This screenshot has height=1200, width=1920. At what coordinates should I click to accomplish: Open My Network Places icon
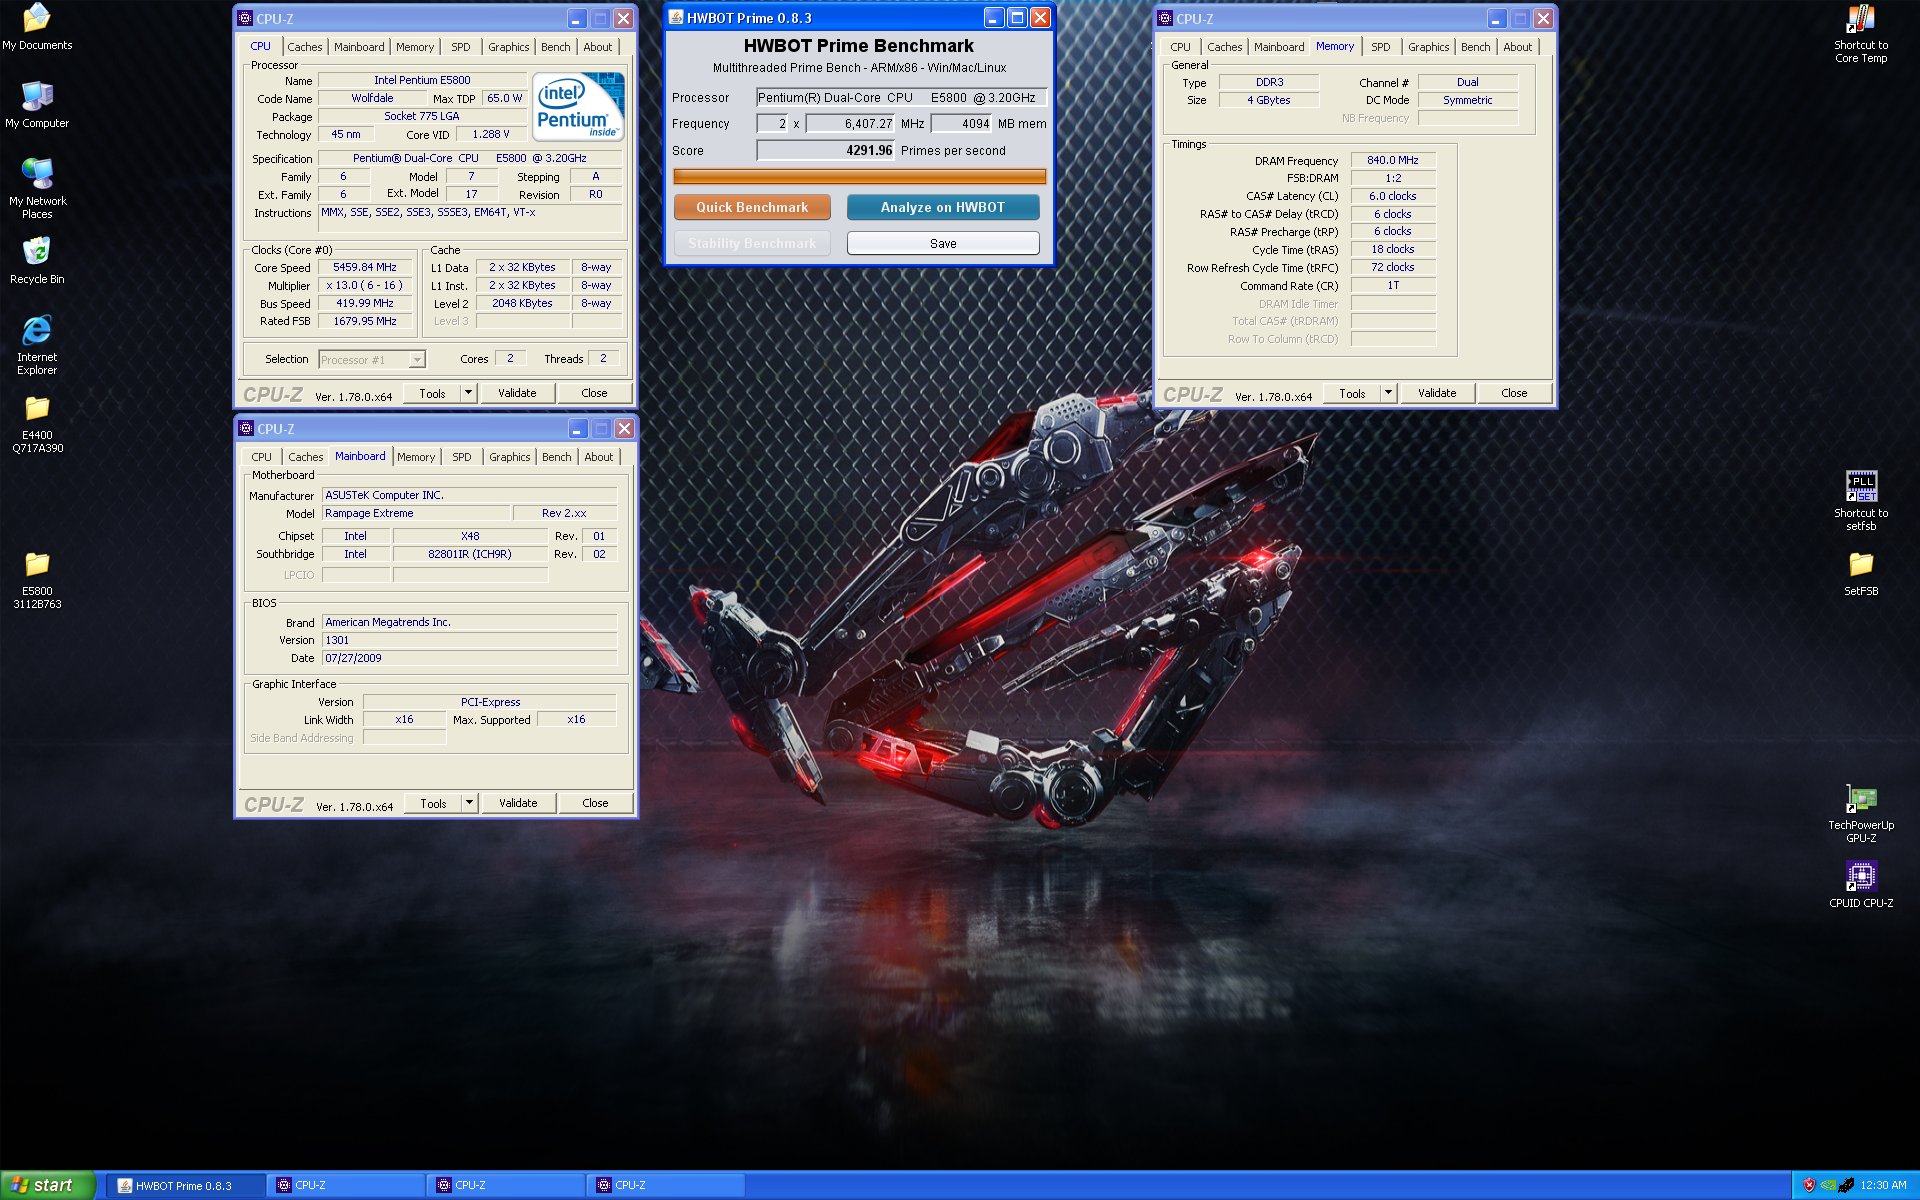click(37, 188)
